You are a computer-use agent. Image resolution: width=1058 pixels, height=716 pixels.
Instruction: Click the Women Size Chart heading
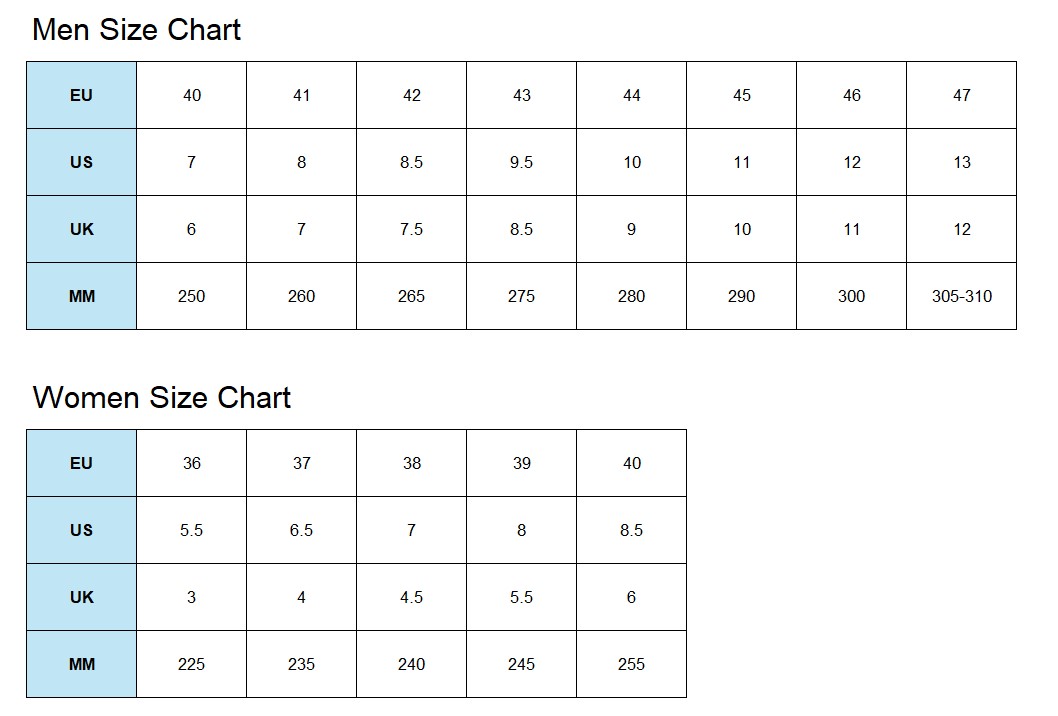(x=161, y=398)
